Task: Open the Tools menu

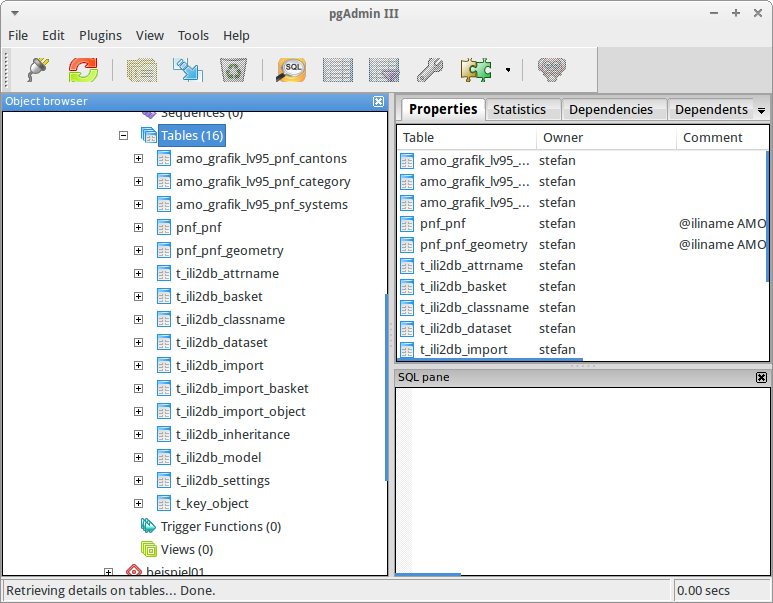Action: click(x=193, y=35)
